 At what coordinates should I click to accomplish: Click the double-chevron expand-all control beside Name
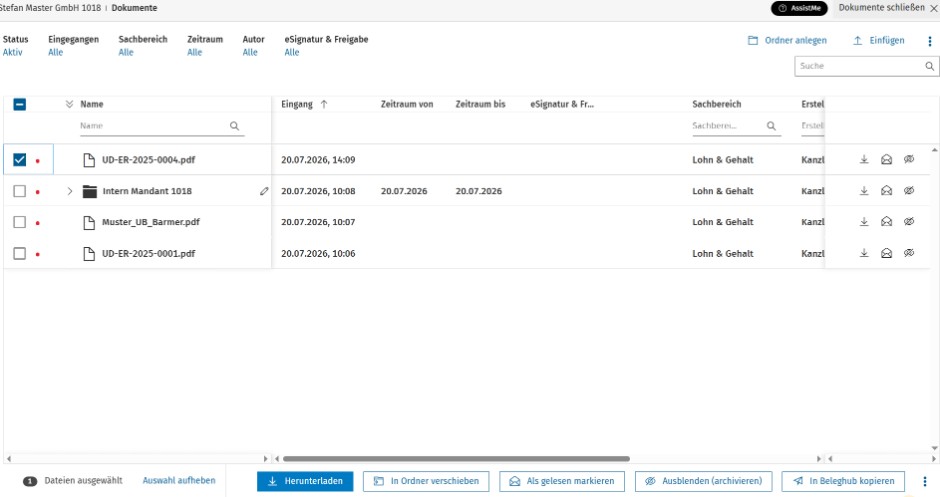coord(70,104)
